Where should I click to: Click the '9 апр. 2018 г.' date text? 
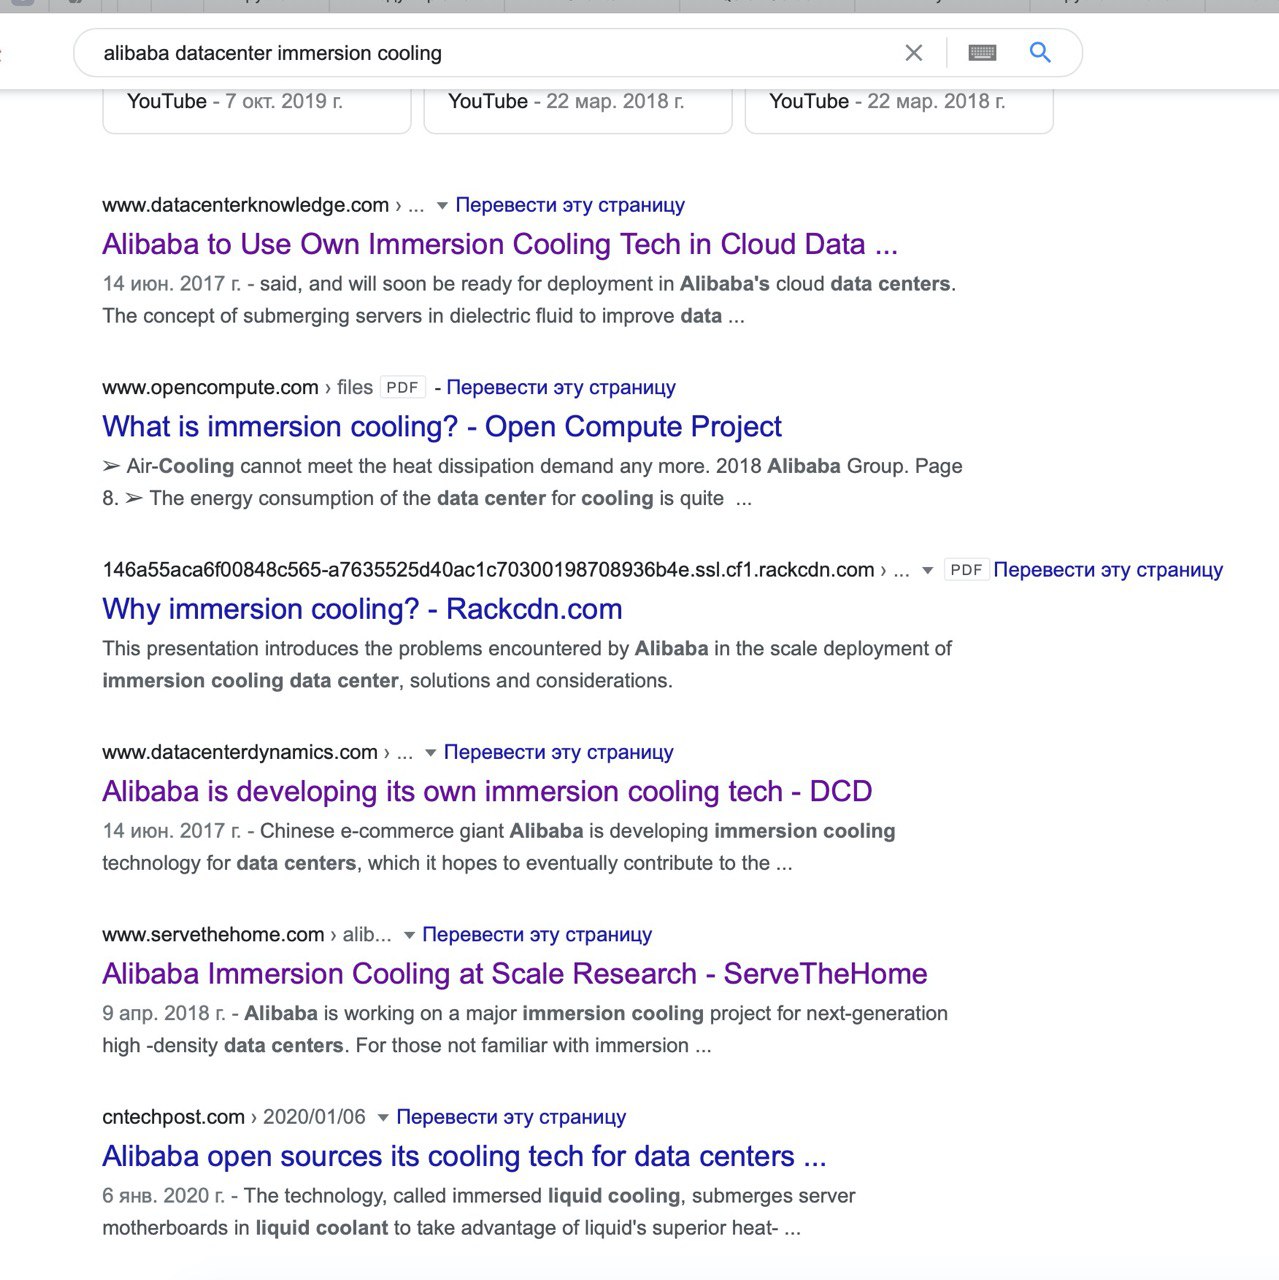(164, 1013)
